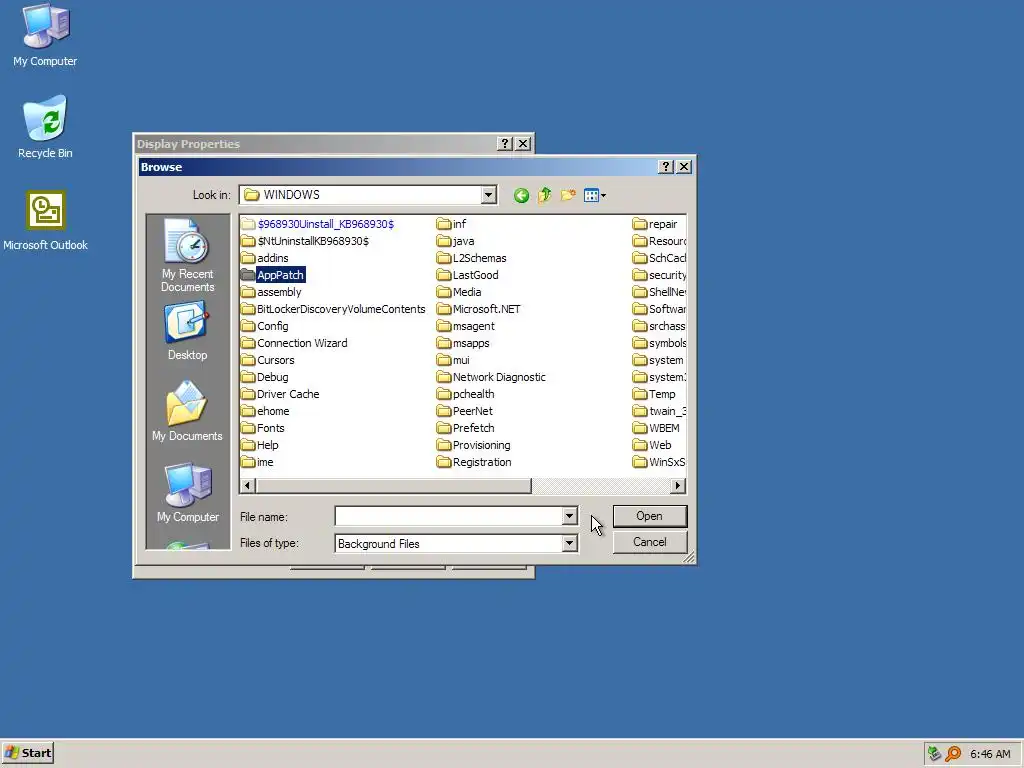Image resolution: width=1024 pixels, height=768 pixels.
Task: Select the Web folder
Action: pyautogui.click(x=652, y=445)
